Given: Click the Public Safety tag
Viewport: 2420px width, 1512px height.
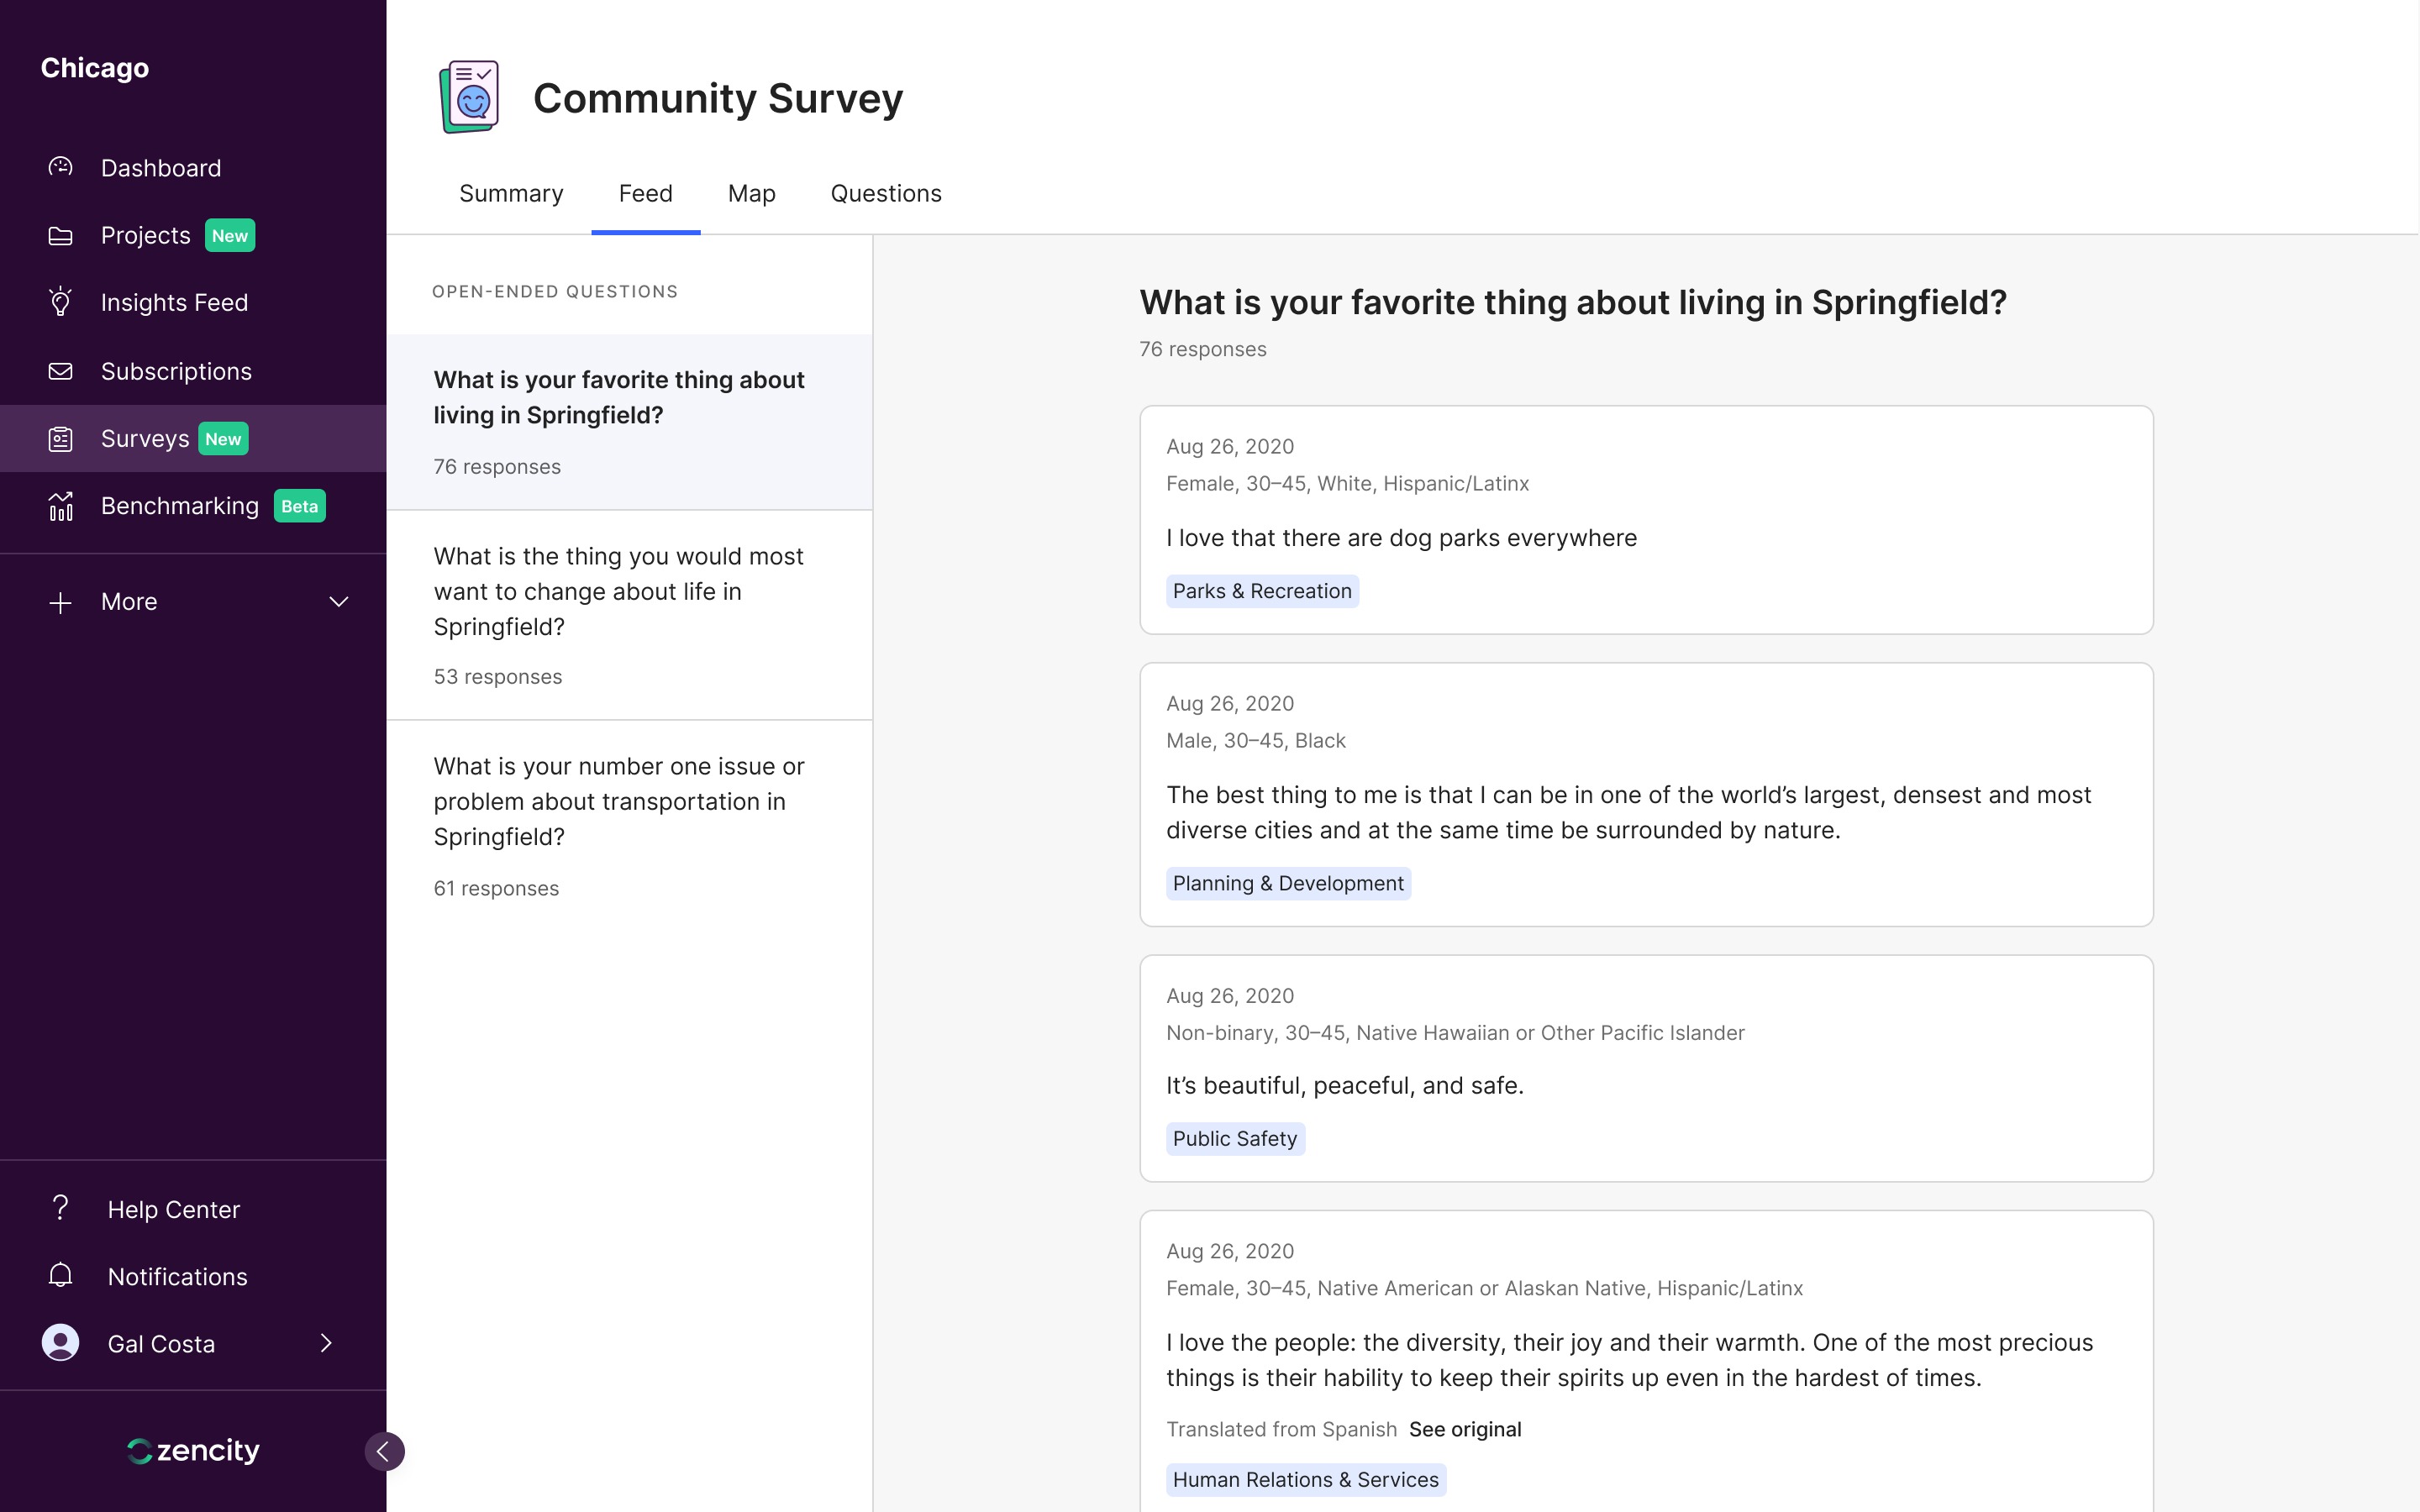Looking at the screenshot, I should coord(1235,1138).
